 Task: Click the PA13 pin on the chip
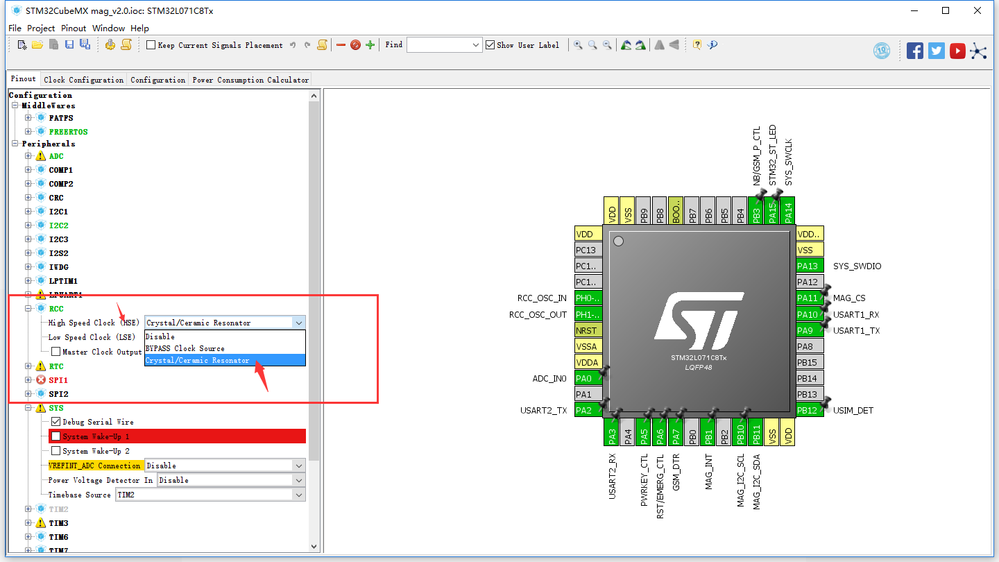point(809,266)
